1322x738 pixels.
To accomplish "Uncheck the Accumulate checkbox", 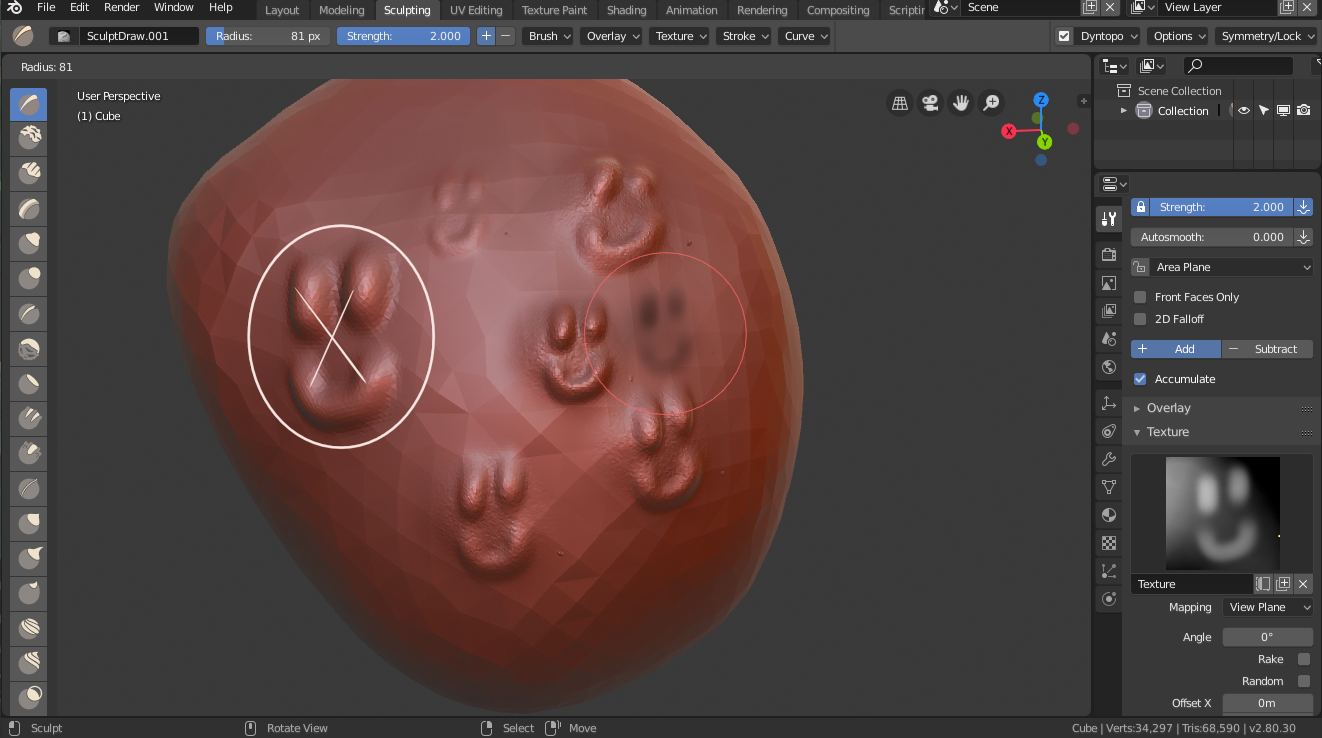I will click(1140, 379).
